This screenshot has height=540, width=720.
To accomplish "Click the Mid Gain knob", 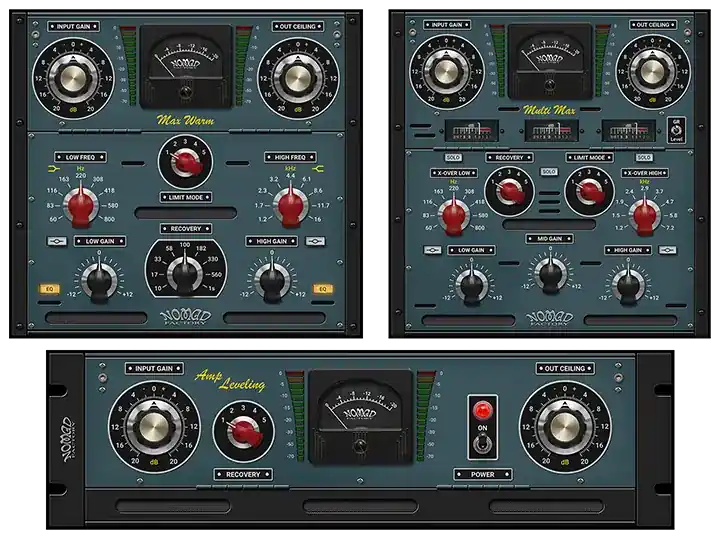I will click(x=550, y=274).
